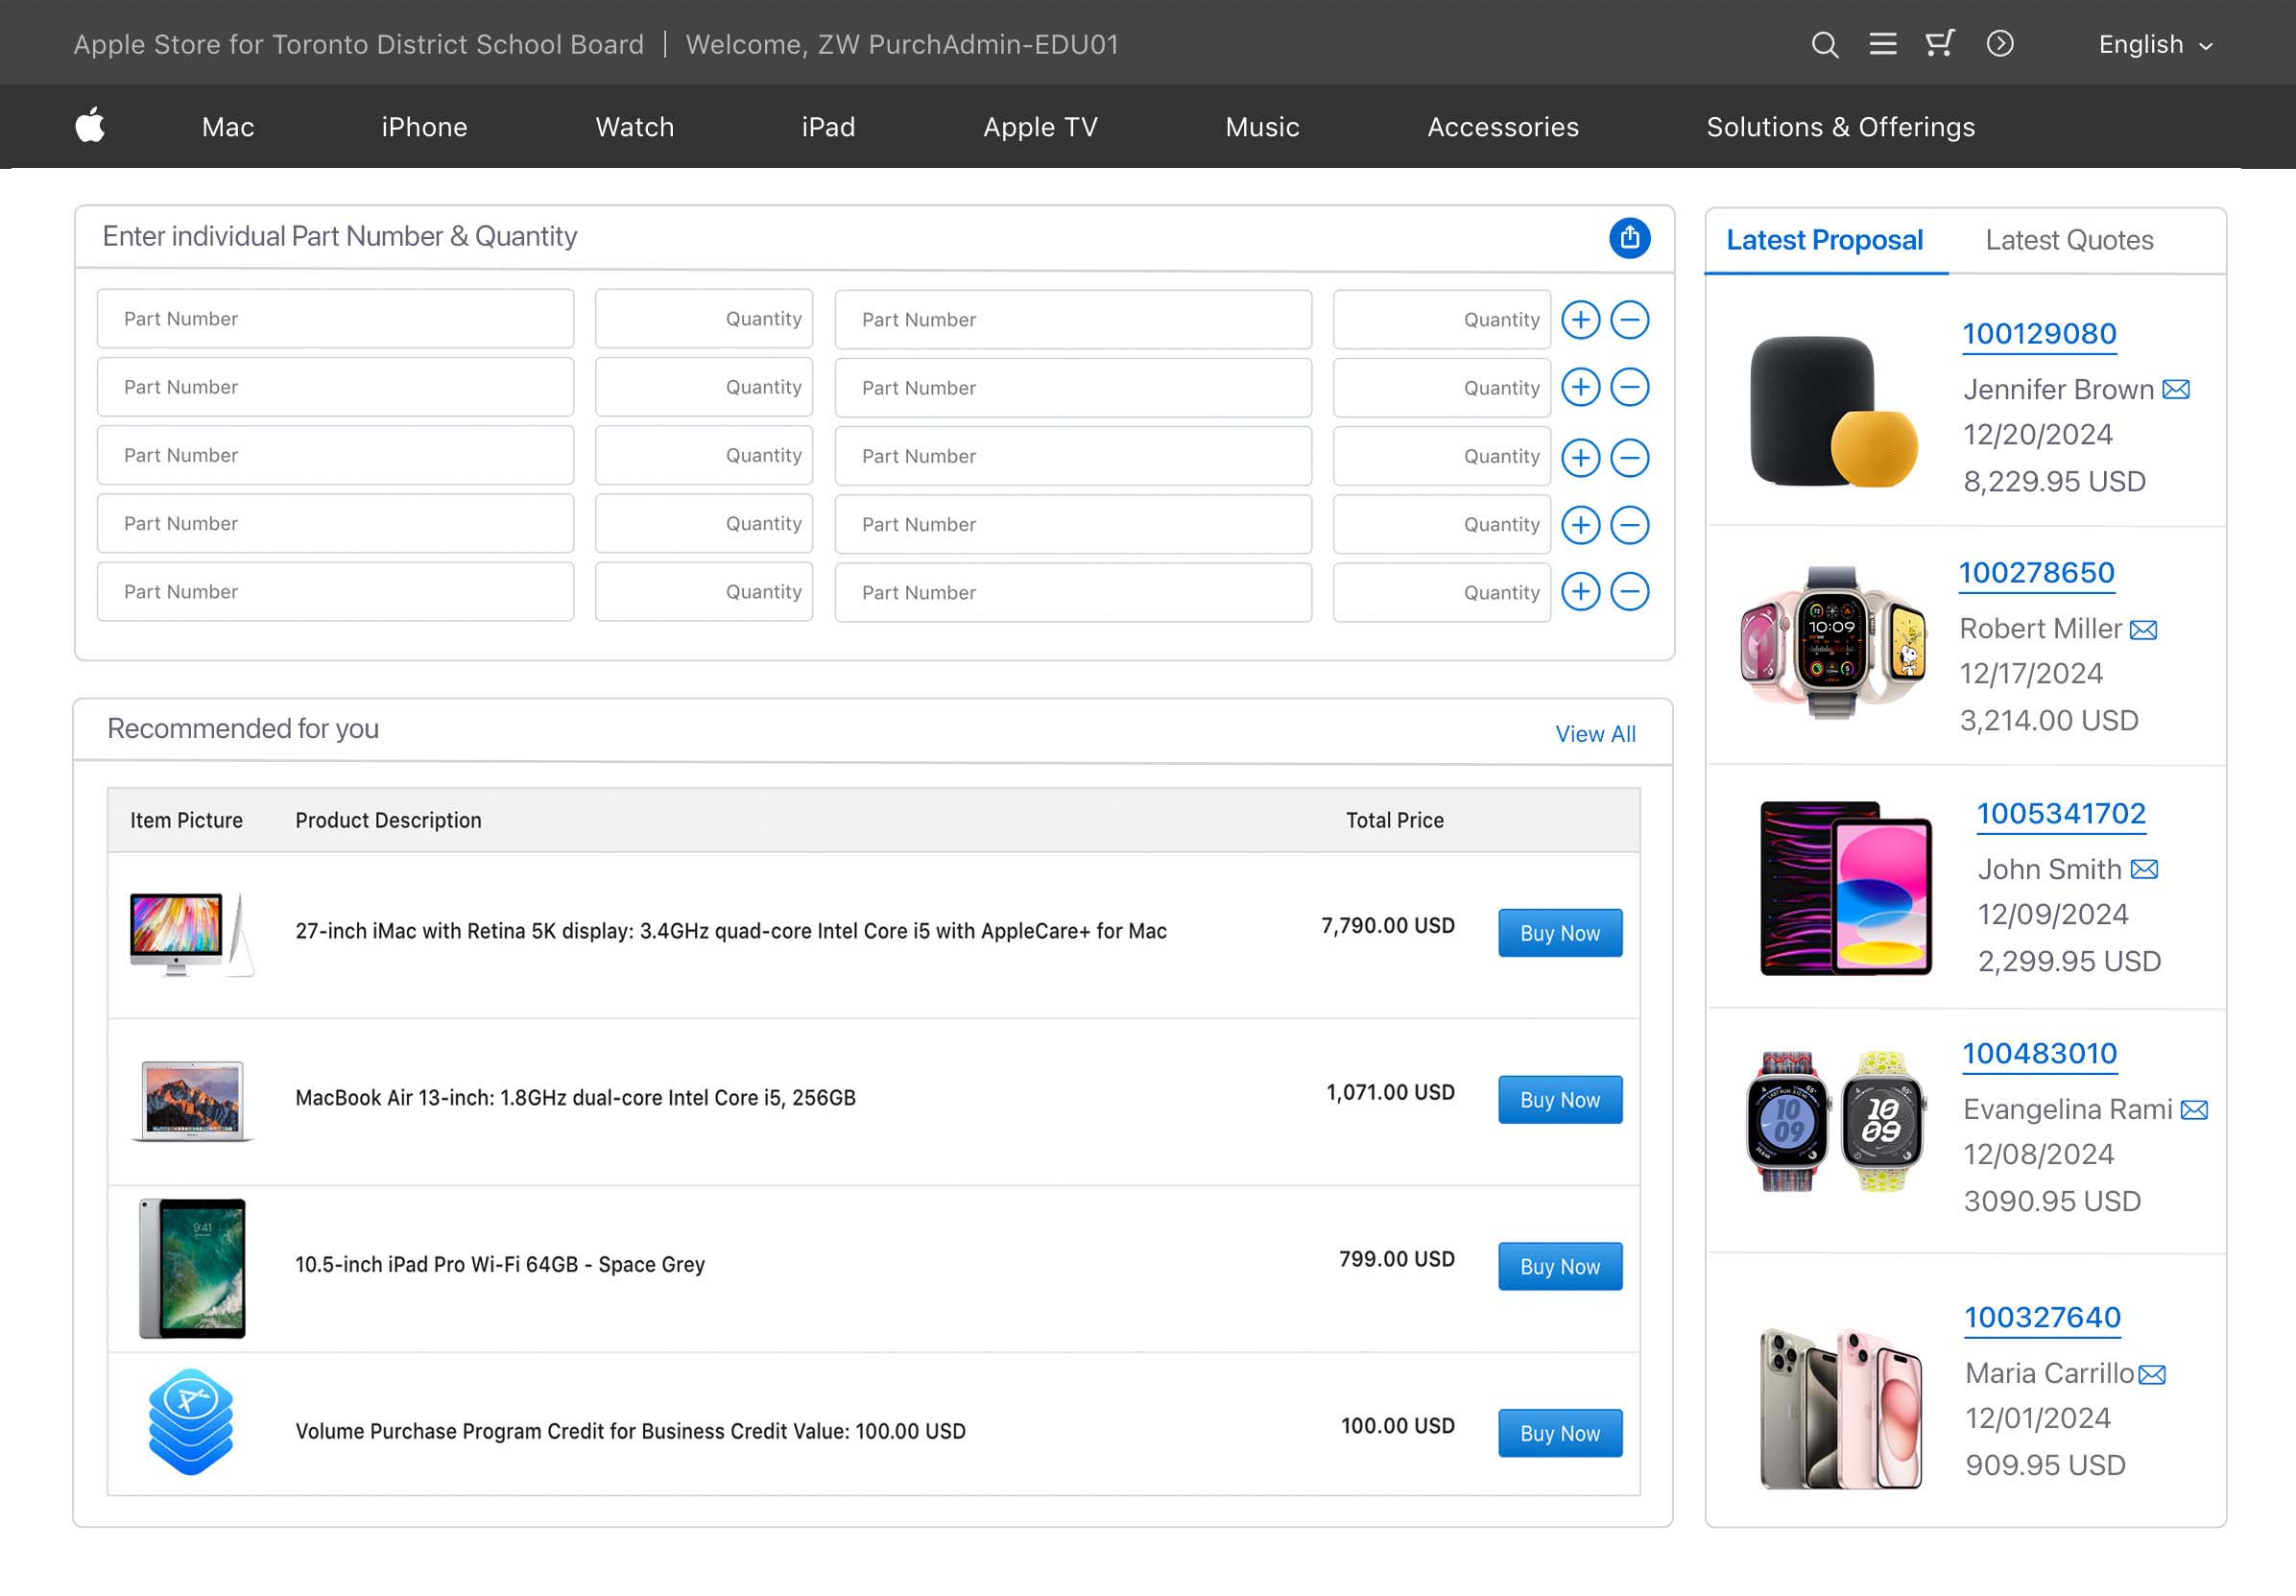Open proposal link 100278650
Screen dimensions: 2296x1596
(x=2035, y=573)
